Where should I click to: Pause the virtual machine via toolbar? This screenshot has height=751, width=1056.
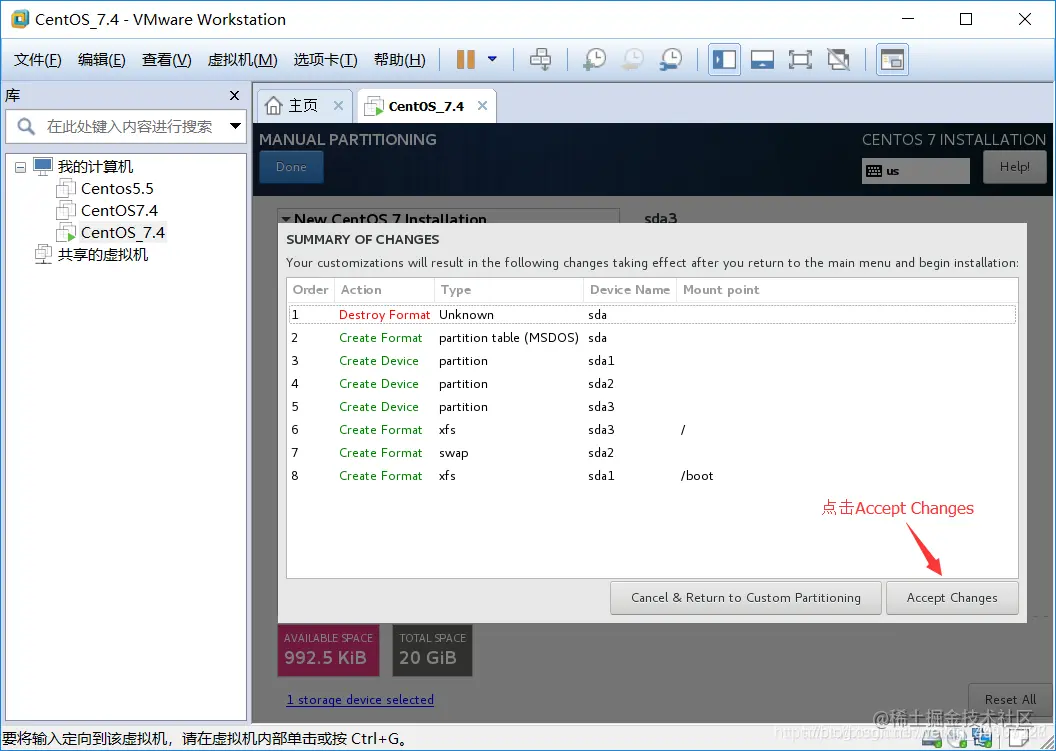tap(465, 59)
